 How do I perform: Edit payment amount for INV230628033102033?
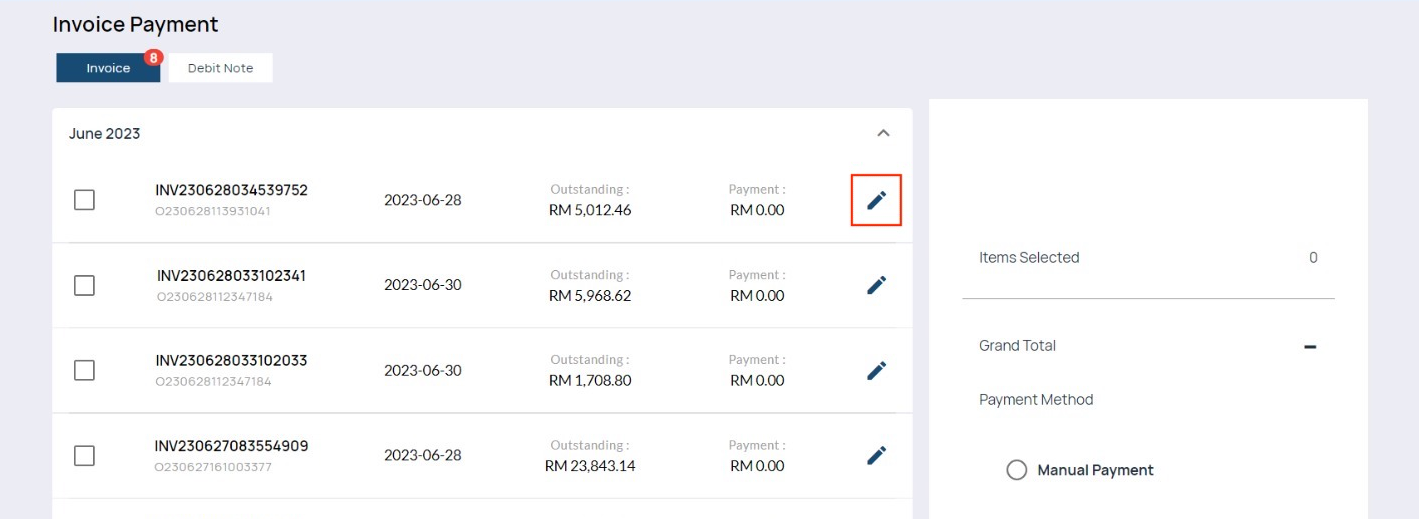pos(876,370)
